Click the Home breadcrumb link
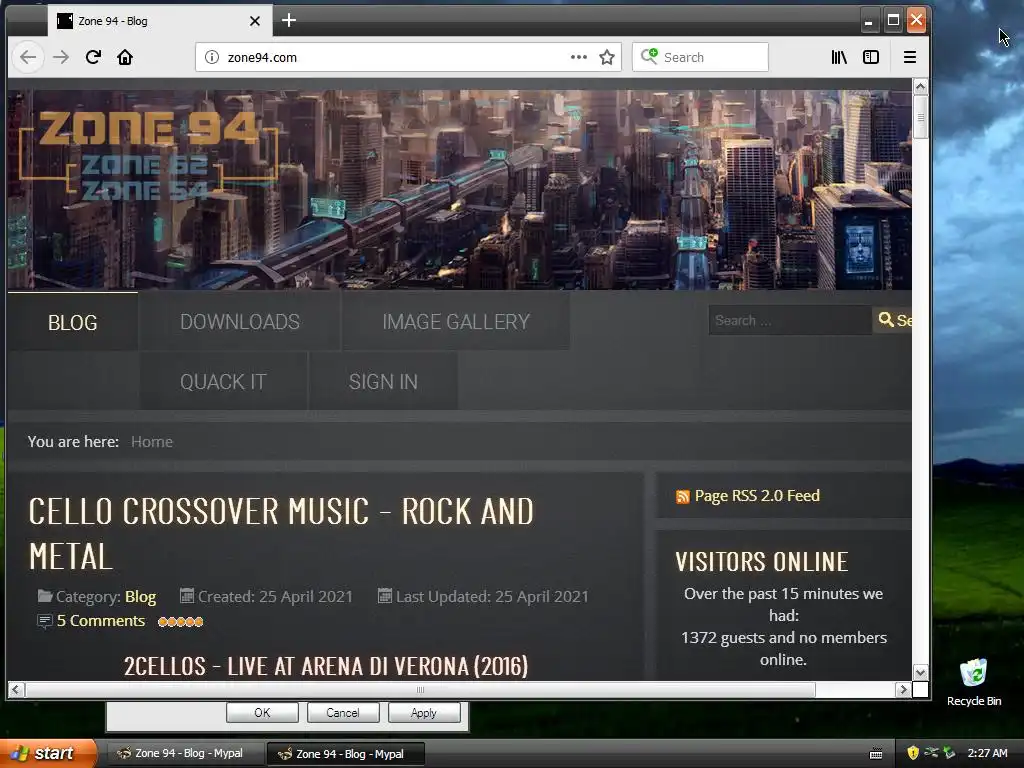 (x=152, y=442)
